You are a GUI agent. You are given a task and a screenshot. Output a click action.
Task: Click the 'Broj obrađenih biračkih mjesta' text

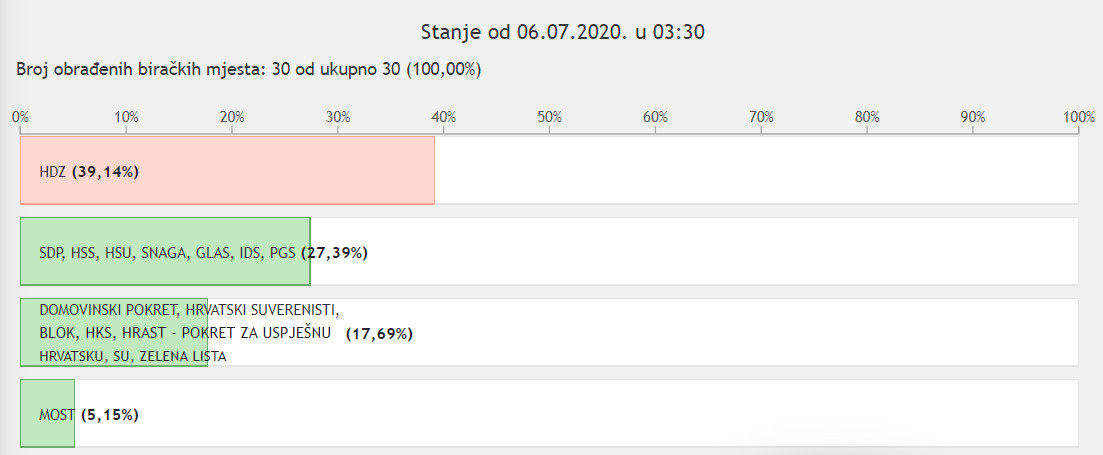134,70
